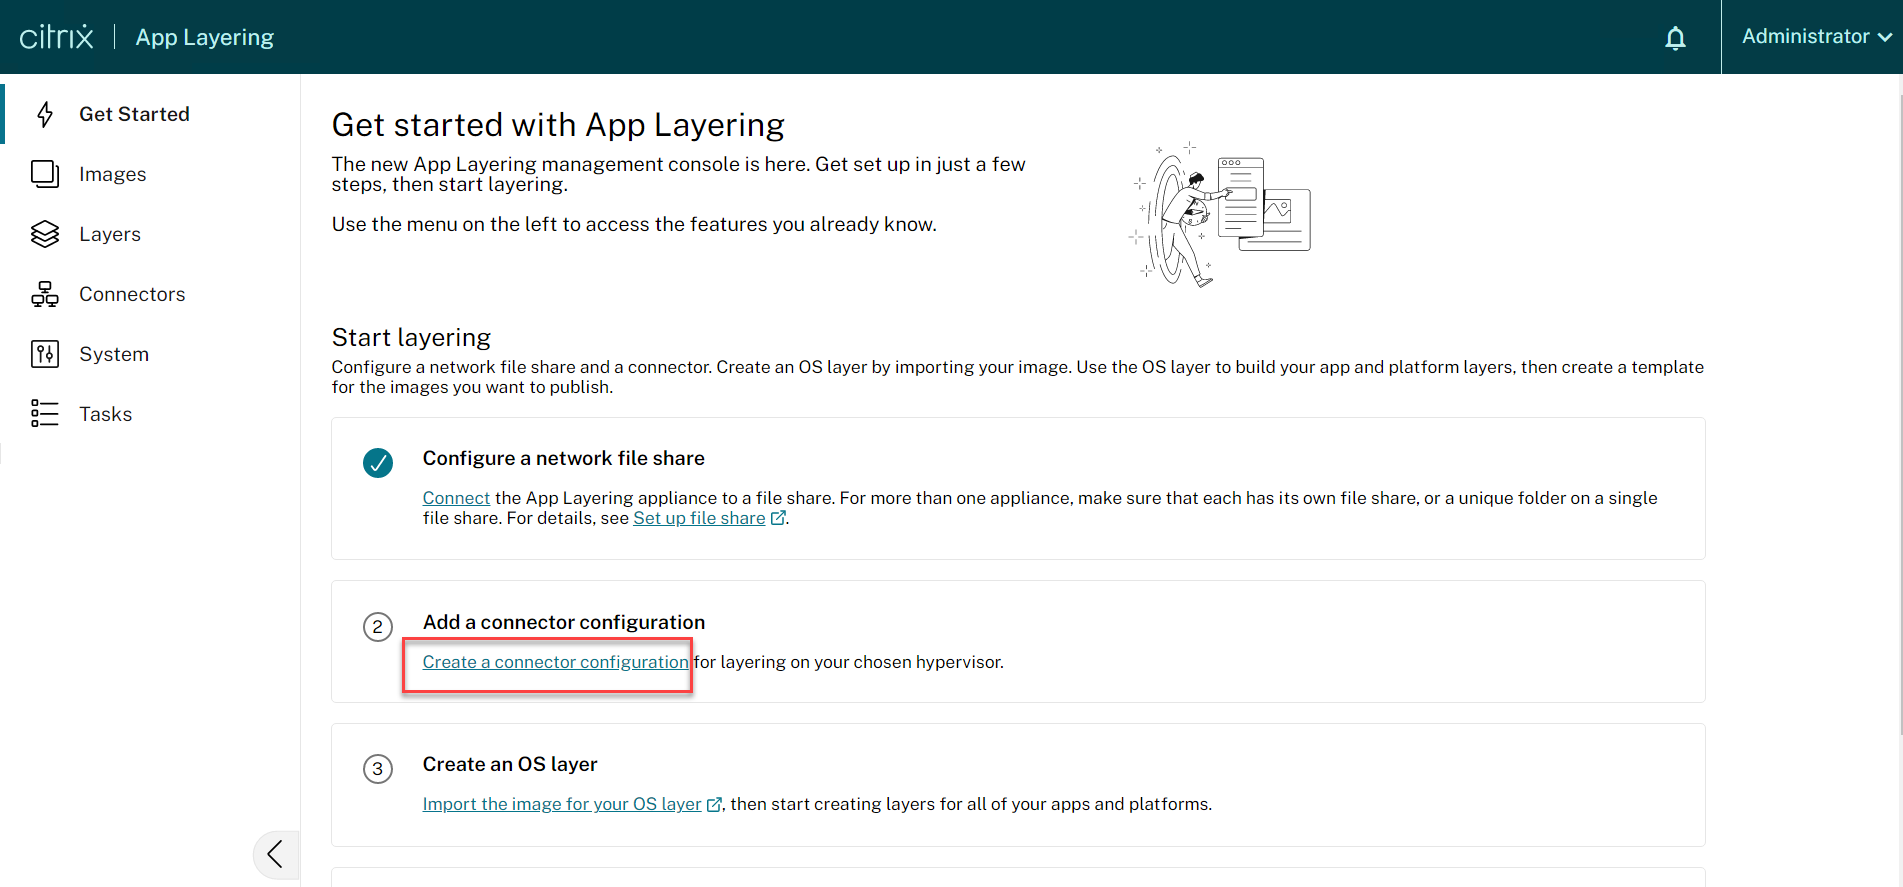
Task: Click the App Layering product title
Action: (x=205, y=37)
